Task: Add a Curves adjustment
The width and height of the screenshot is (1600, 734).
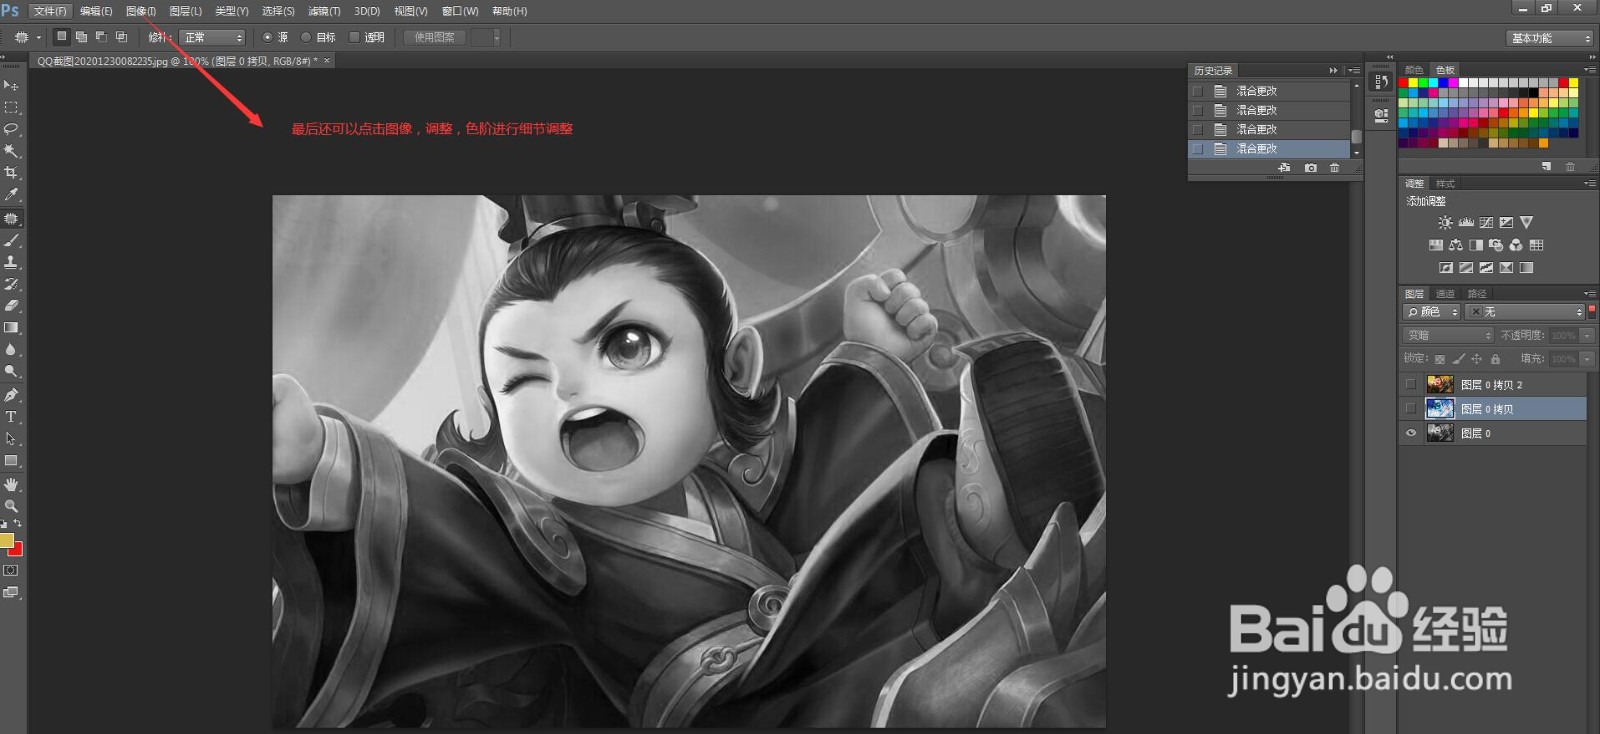Action: [x=1486, y=223]
